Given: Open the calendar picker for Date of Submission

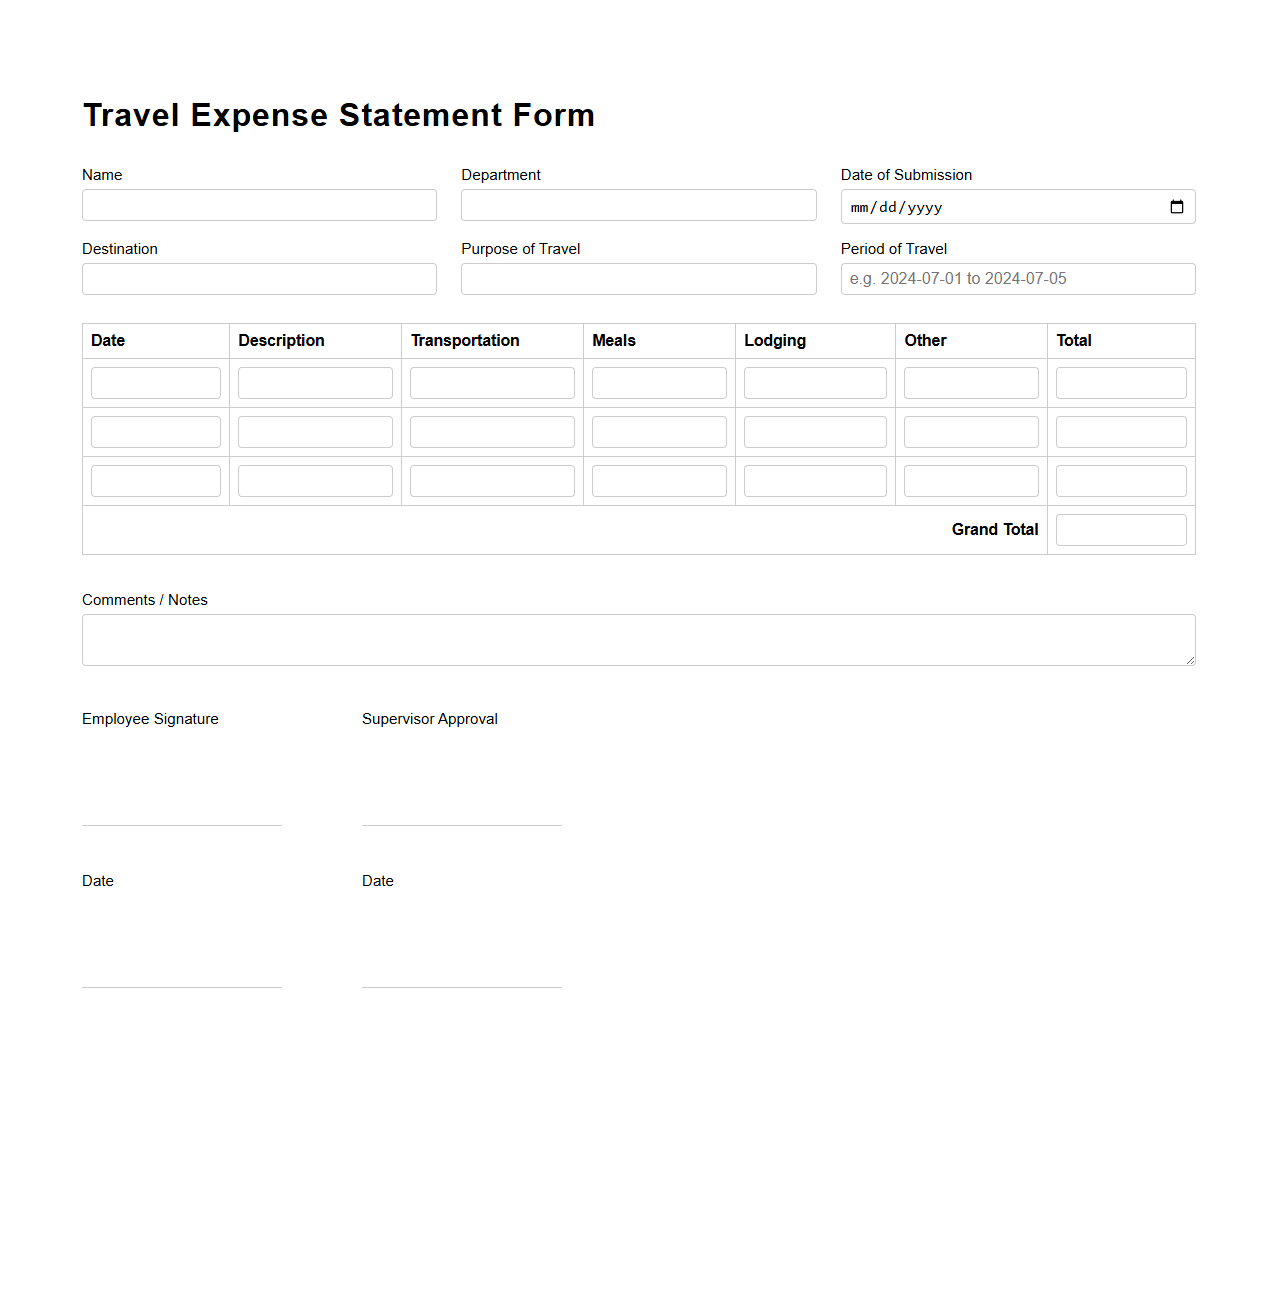Looking at the screenshot, I should click(1176, 206).
